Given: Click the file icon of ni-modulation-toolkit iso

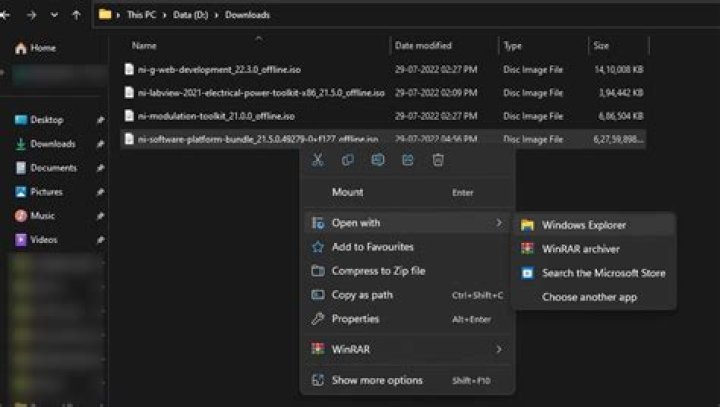Looking at the screenshot, I should (x=129, y=116).
